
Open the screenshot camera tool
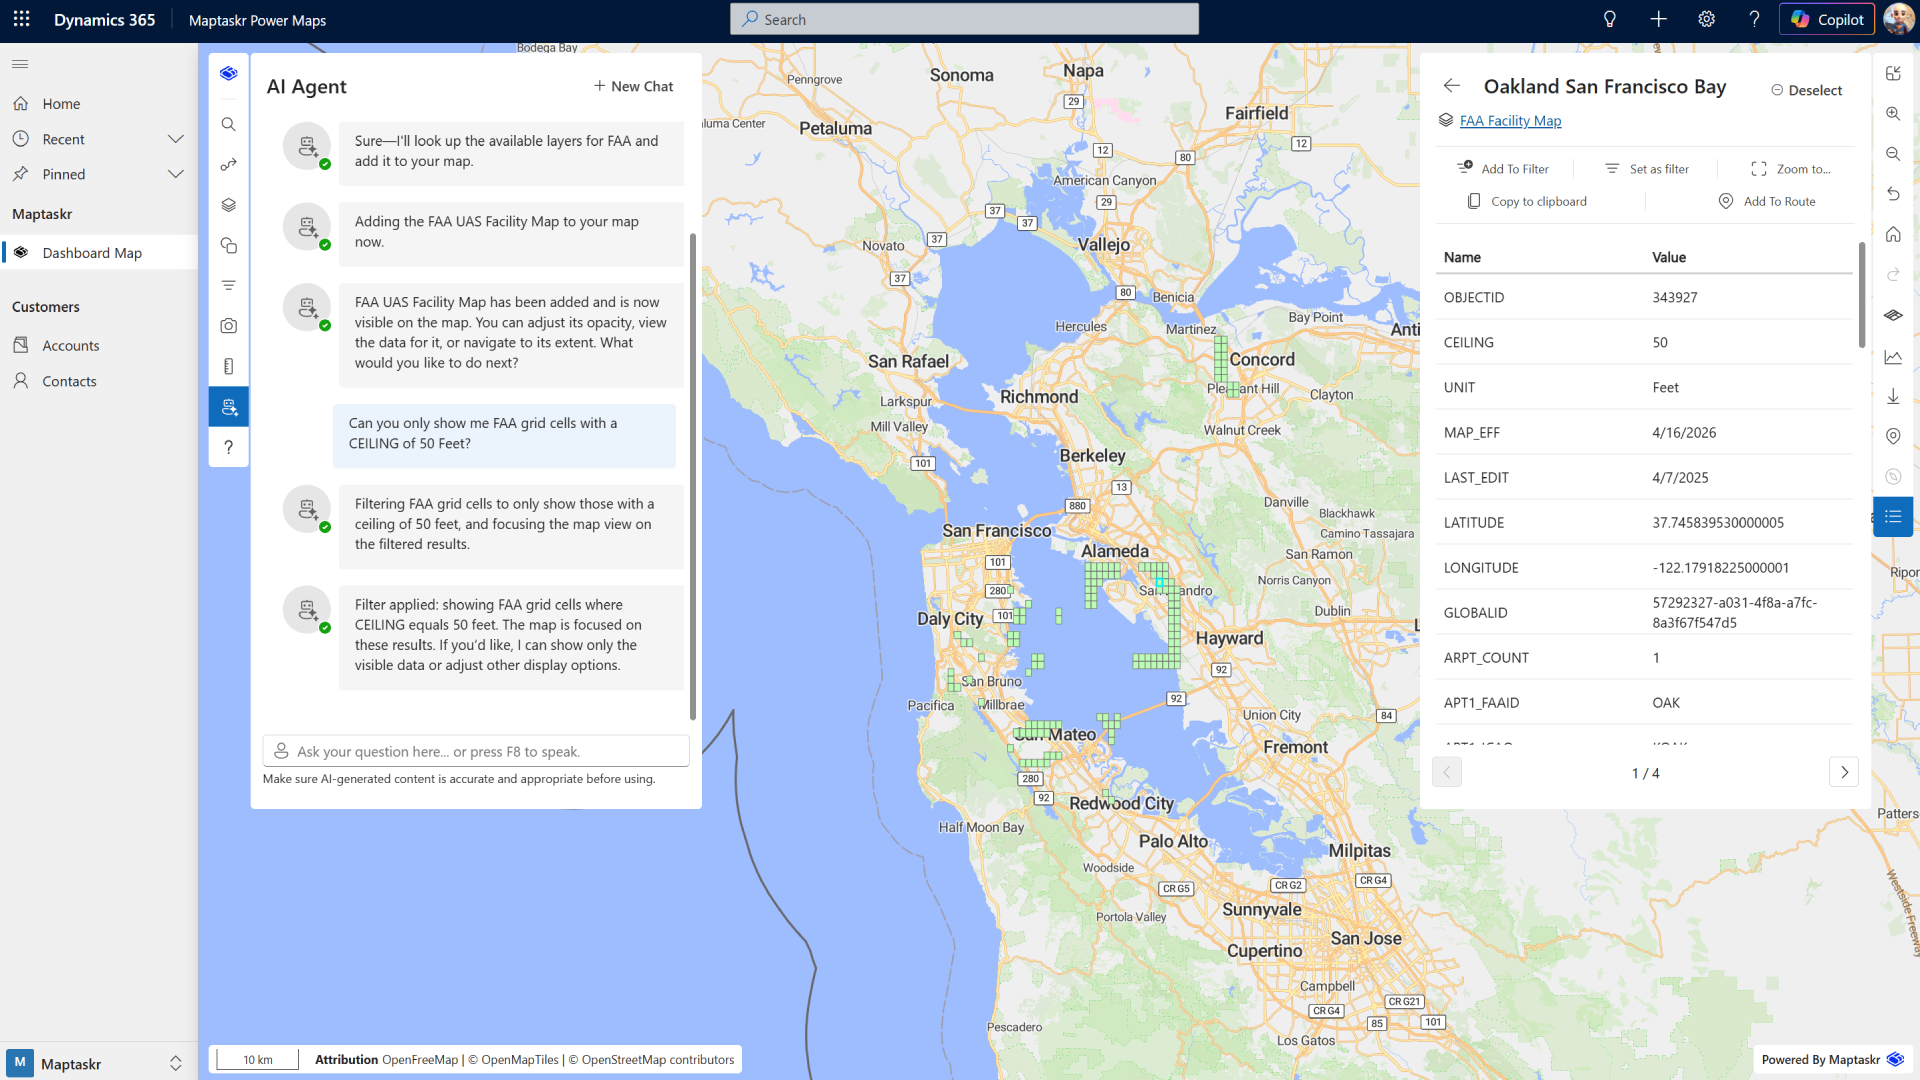228,326
